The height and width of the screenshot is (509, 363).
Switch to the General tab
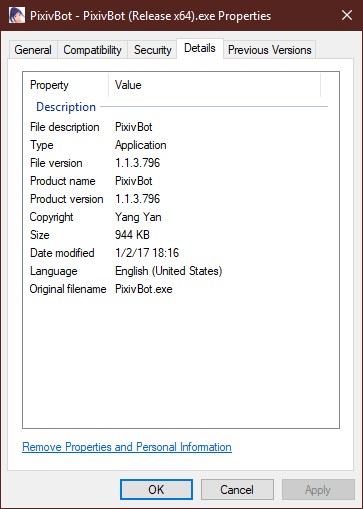pyautogui.click(x=33, y=50)
